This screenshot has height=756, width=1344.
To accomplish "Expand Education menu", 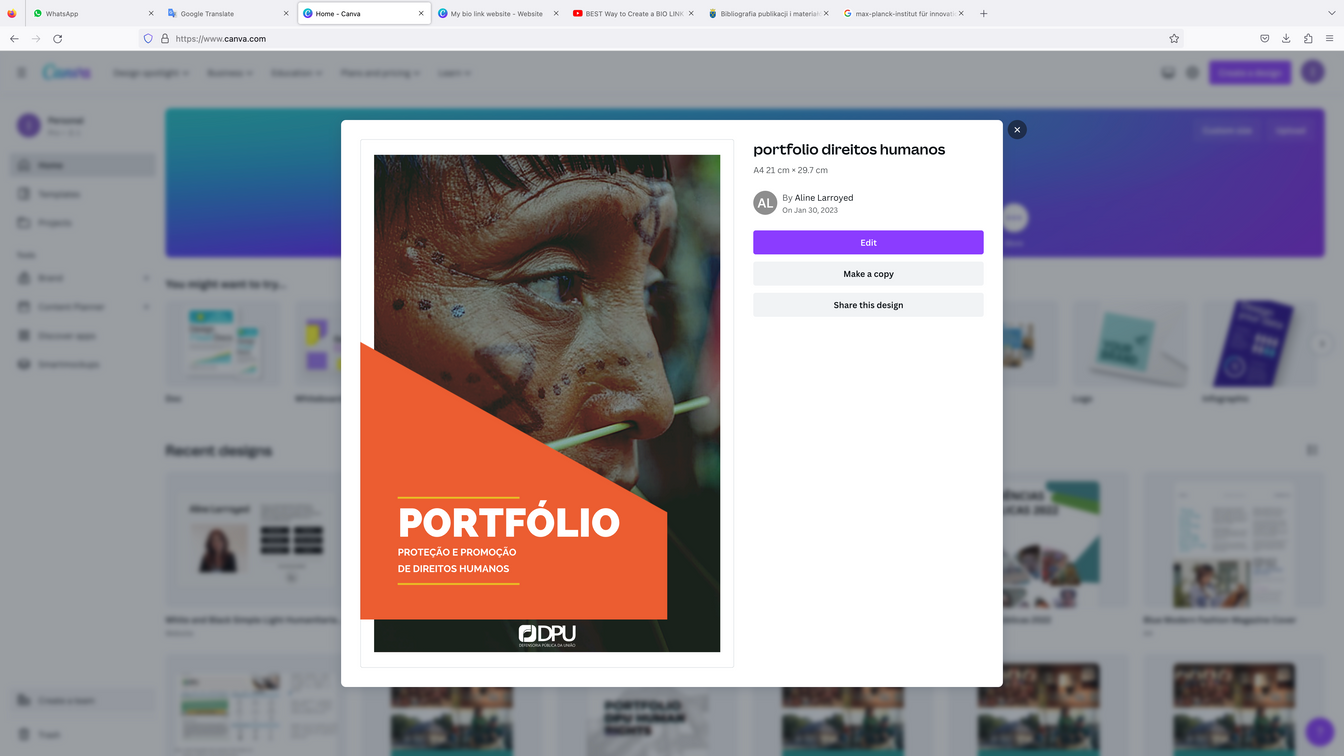I will [x=297, y=73].
